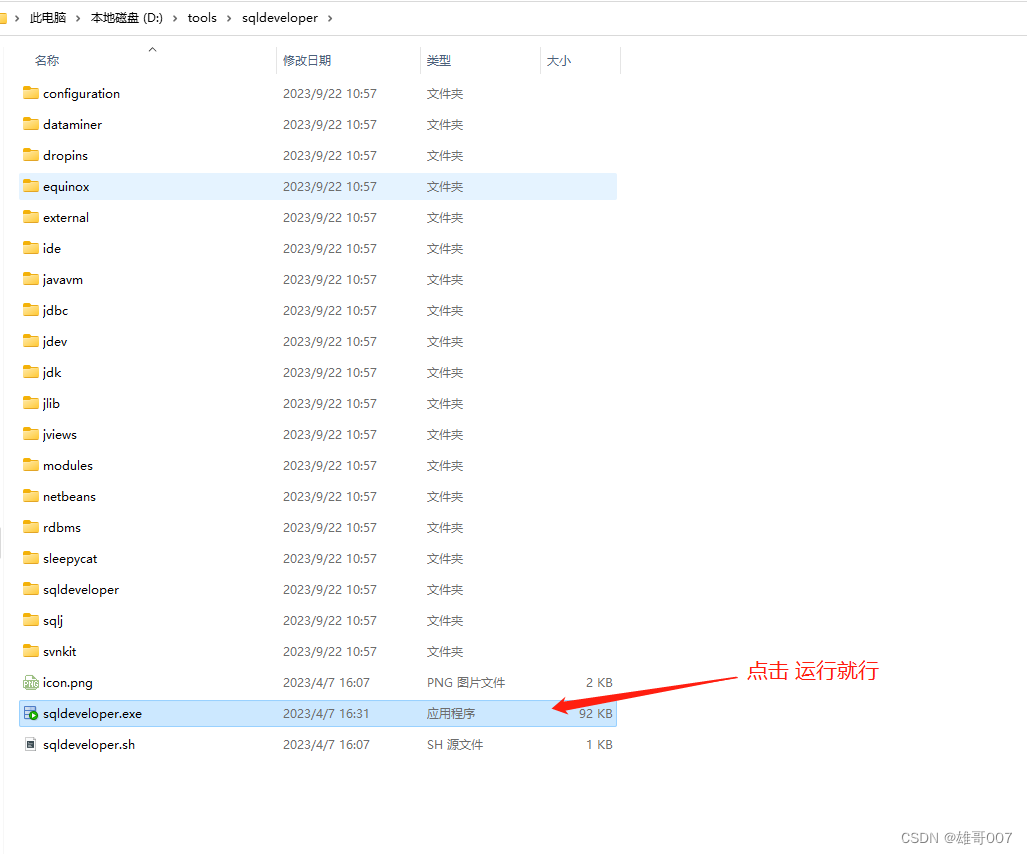This screenshot has width=1027, height=854.
Task: Click the equinox folder icon
Action: tap(31, 186)
